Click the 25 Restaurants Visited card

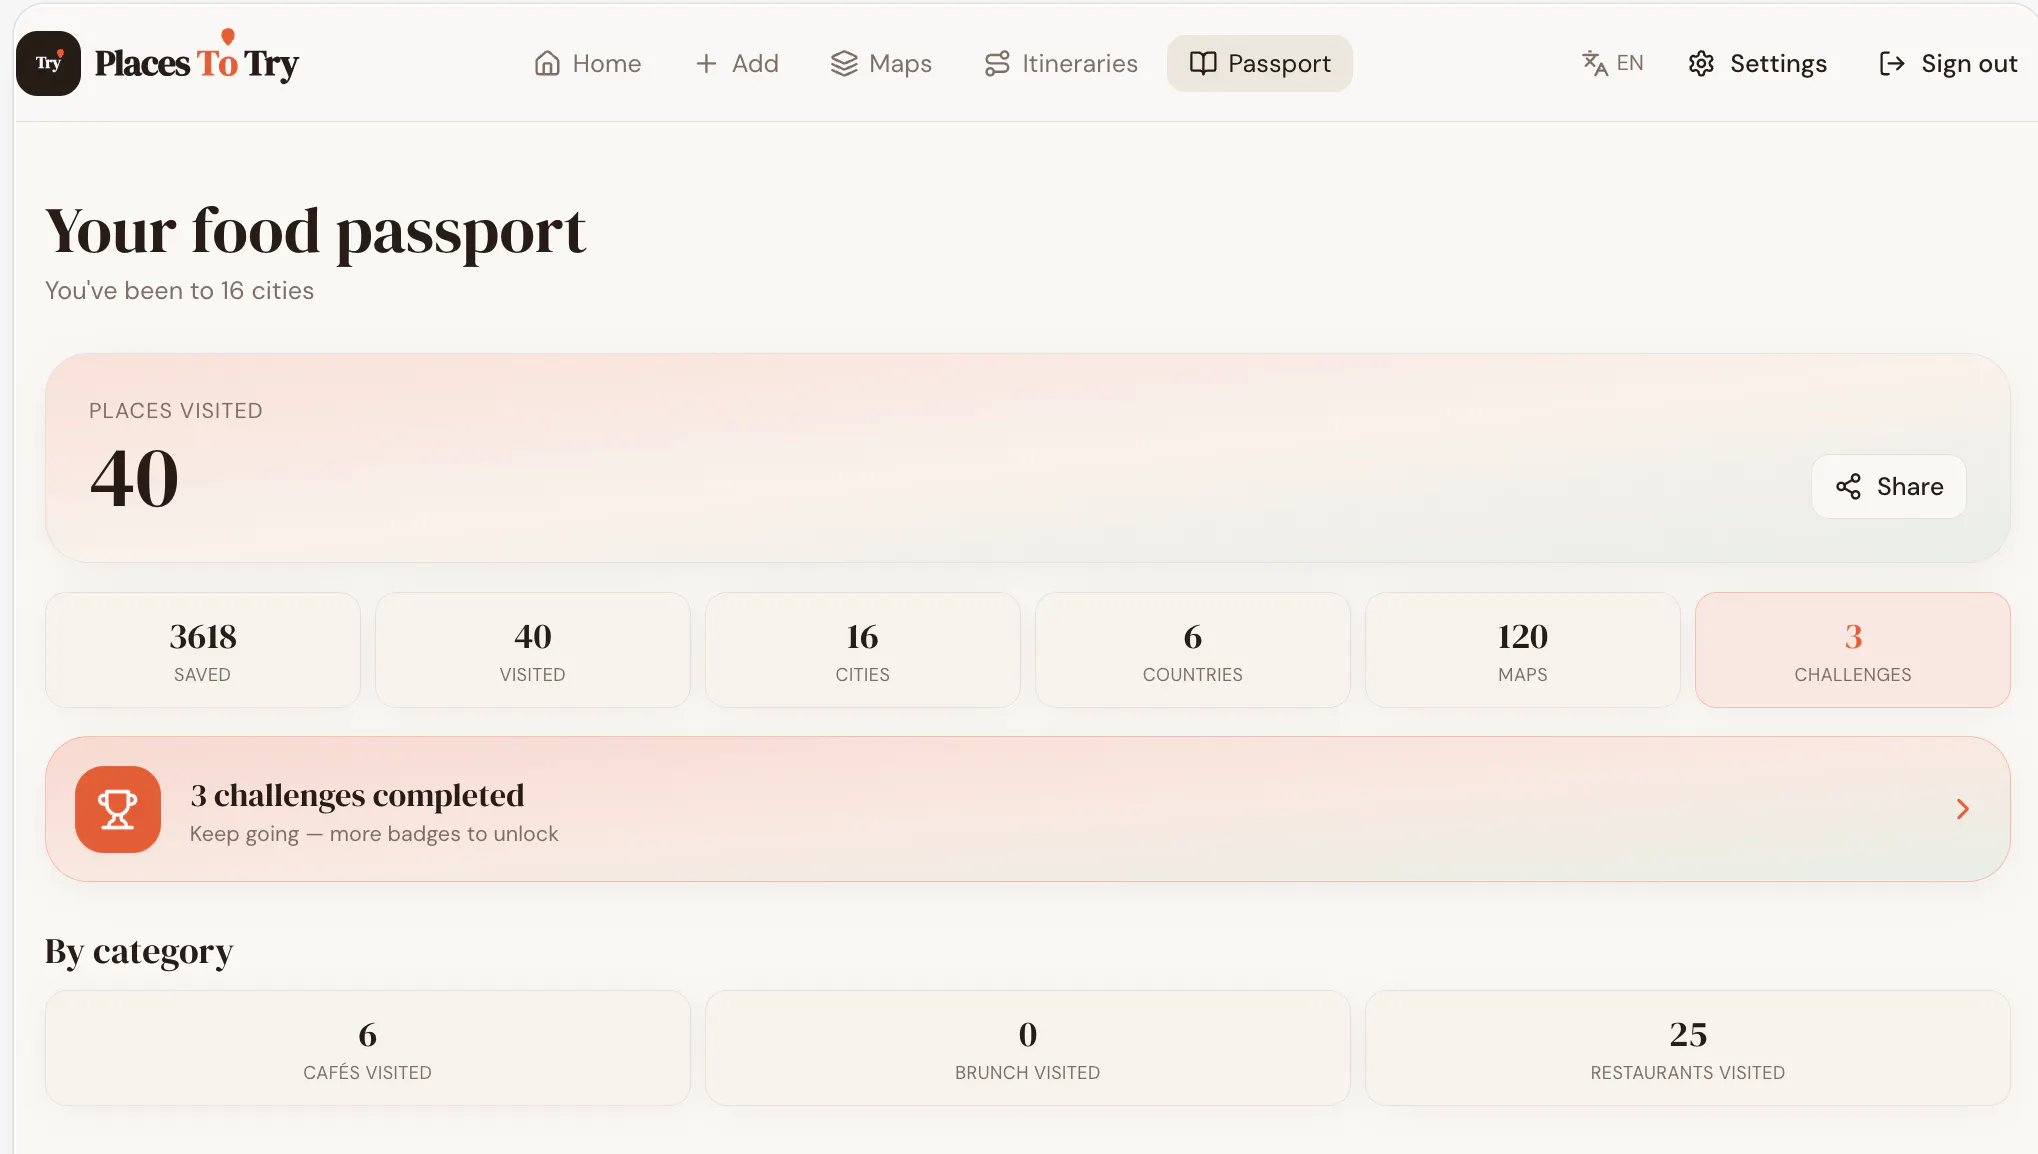[1688, 1048]
